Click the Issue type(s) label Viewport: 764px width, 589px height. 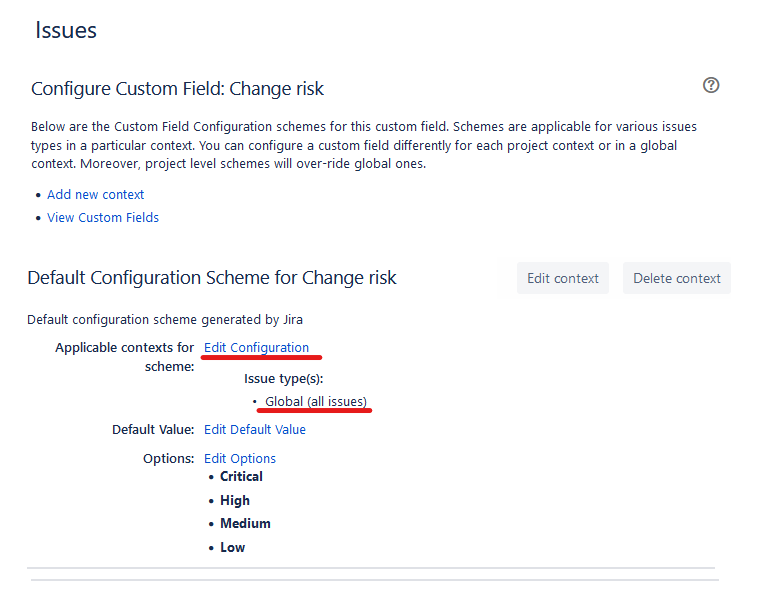click(284, 379)
